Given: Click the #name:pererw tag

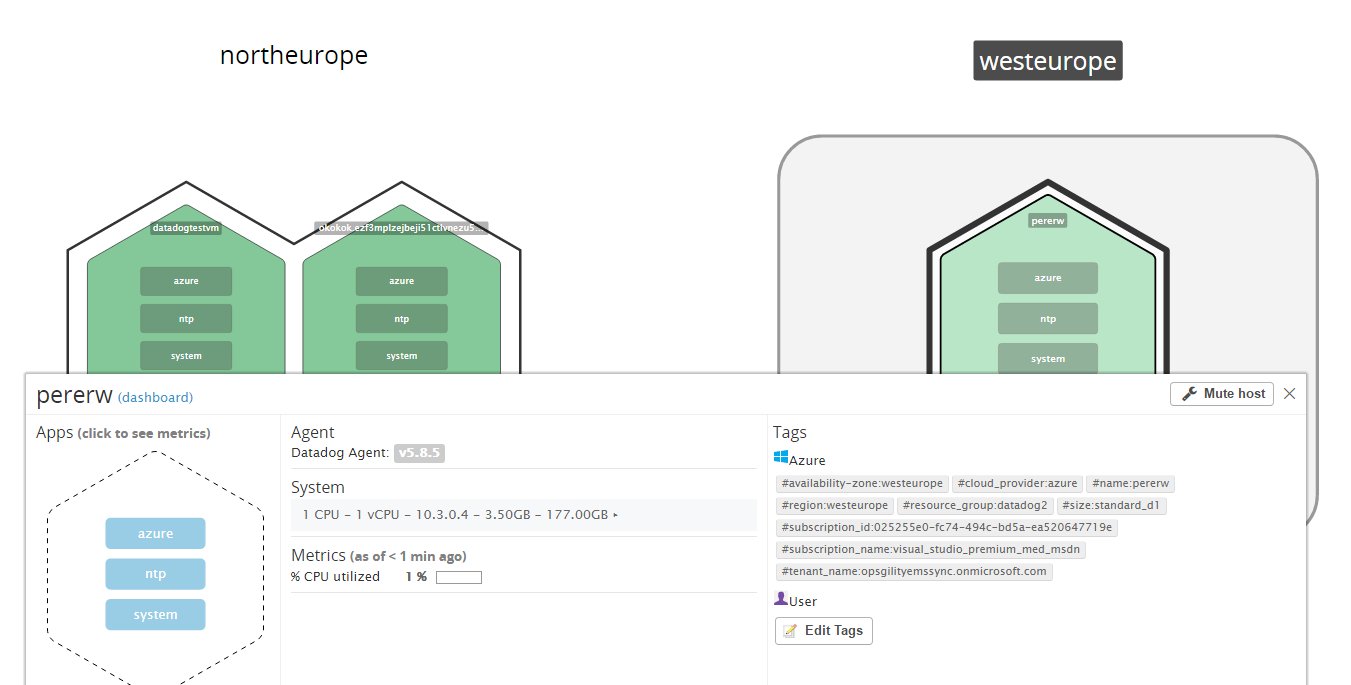Looking at the screenshot, I should (1131, 483).
